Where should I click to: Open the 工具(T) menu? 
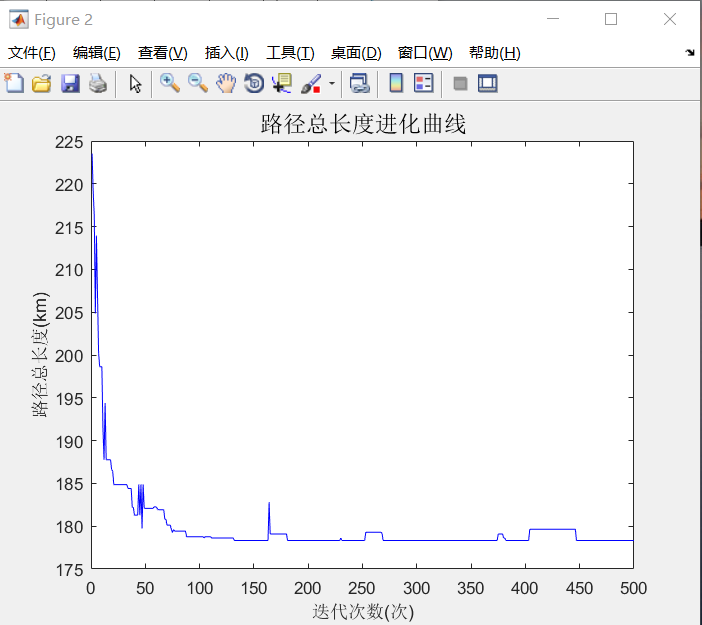click(x=290, y=53)
